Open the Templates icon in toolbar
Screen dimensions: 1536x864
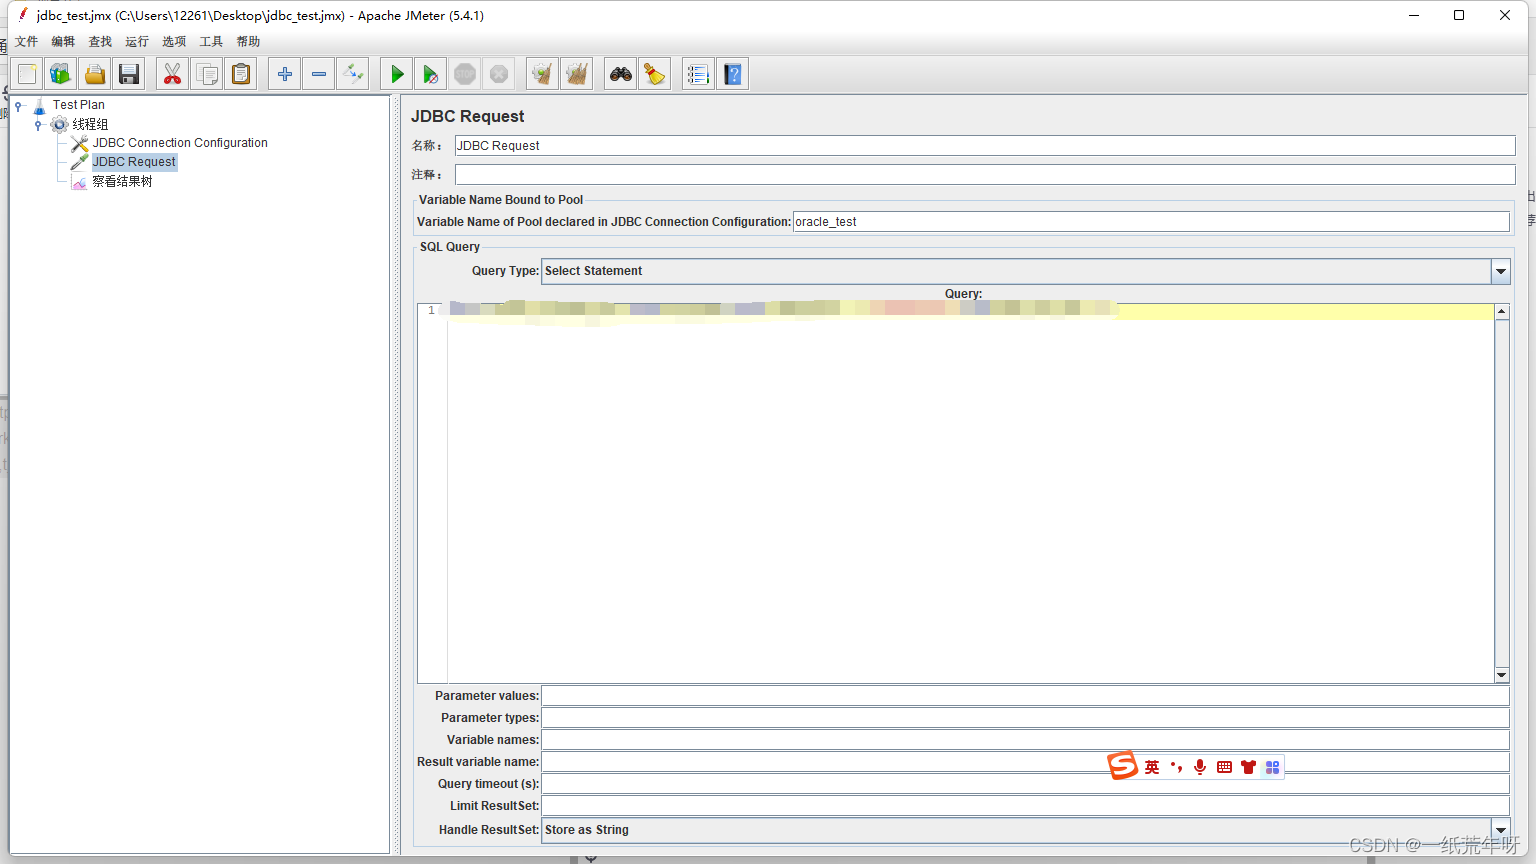[61, 74]
